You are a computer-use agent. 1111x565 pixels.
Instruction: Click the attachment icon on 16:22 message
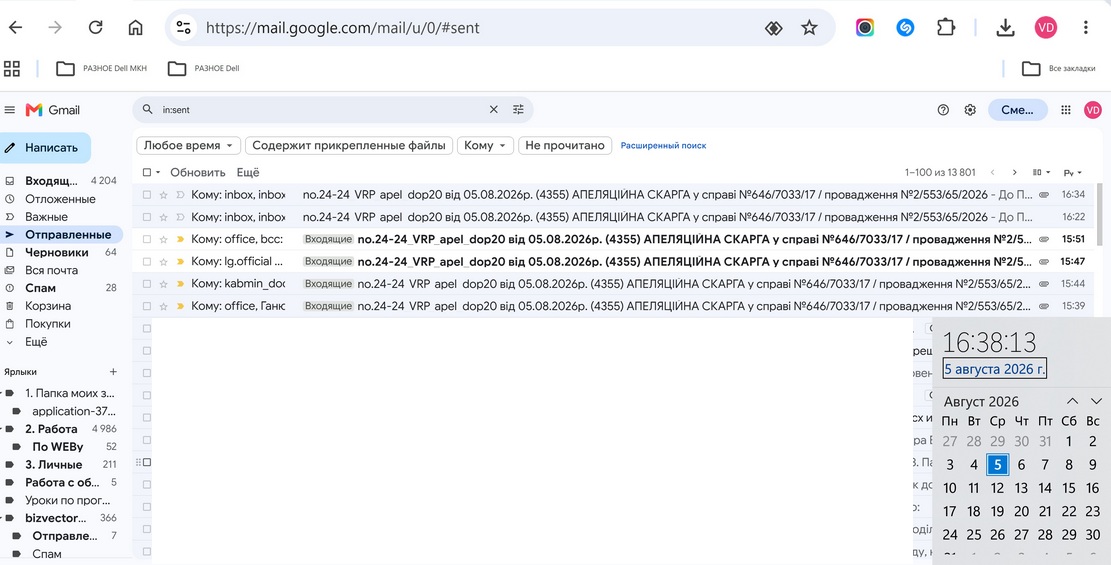tap(1044, 217)
